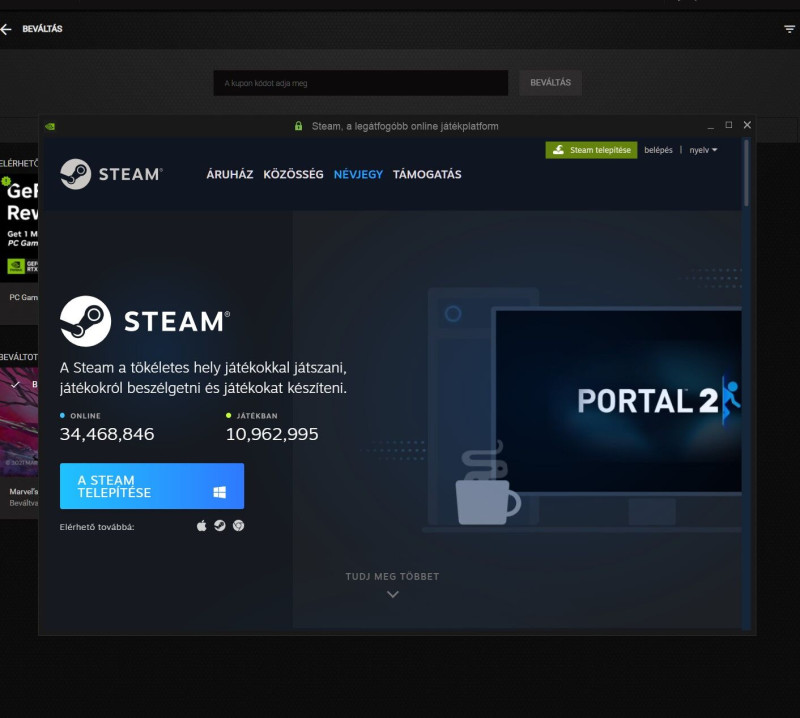Open the ÁRUHÁZ store menu
This screenshot has width=800, height=718.
point(230,175)
